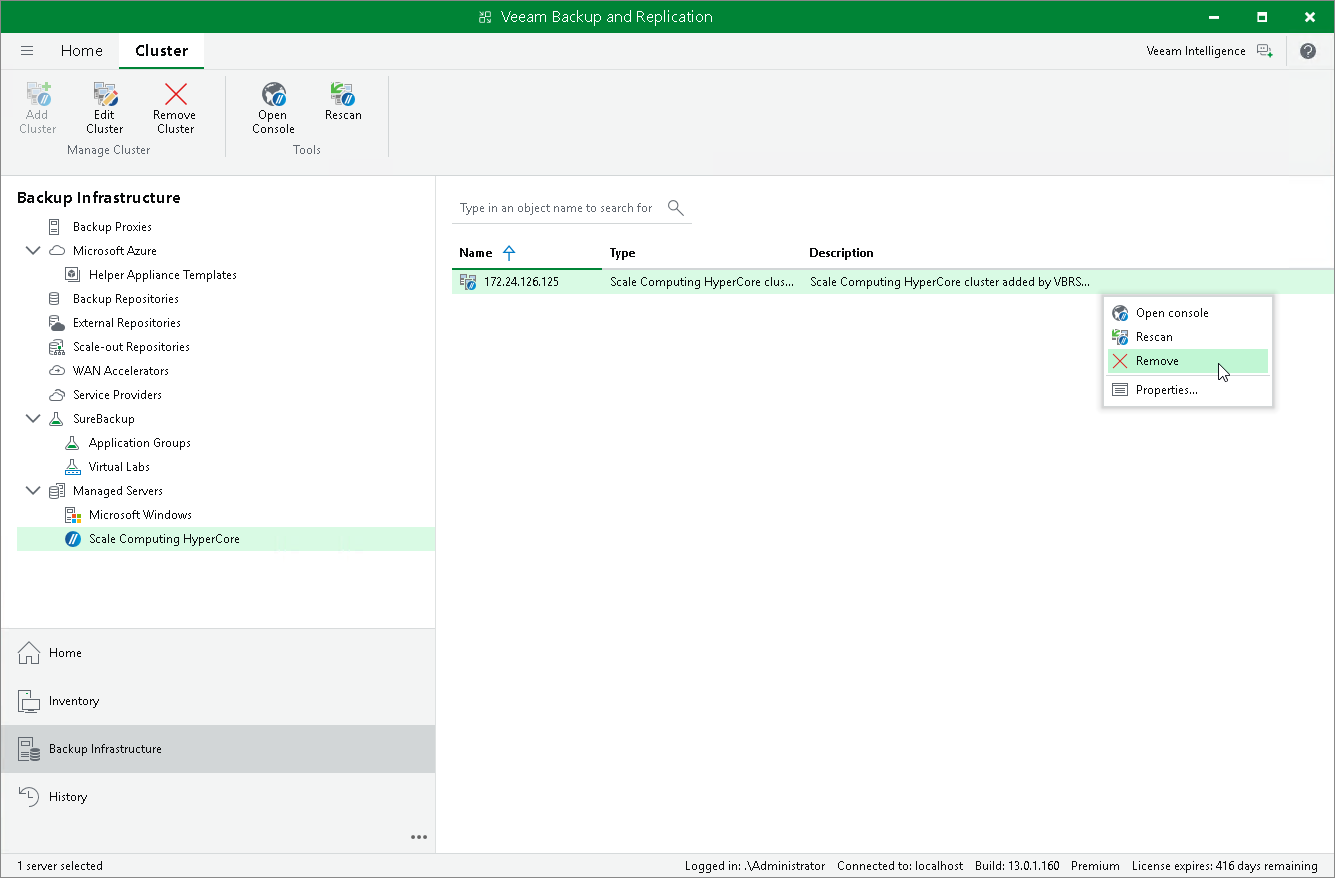Screen dimensions: 1335x878
Task: Select the SureBackup tree node label
Action: [104, 419]
